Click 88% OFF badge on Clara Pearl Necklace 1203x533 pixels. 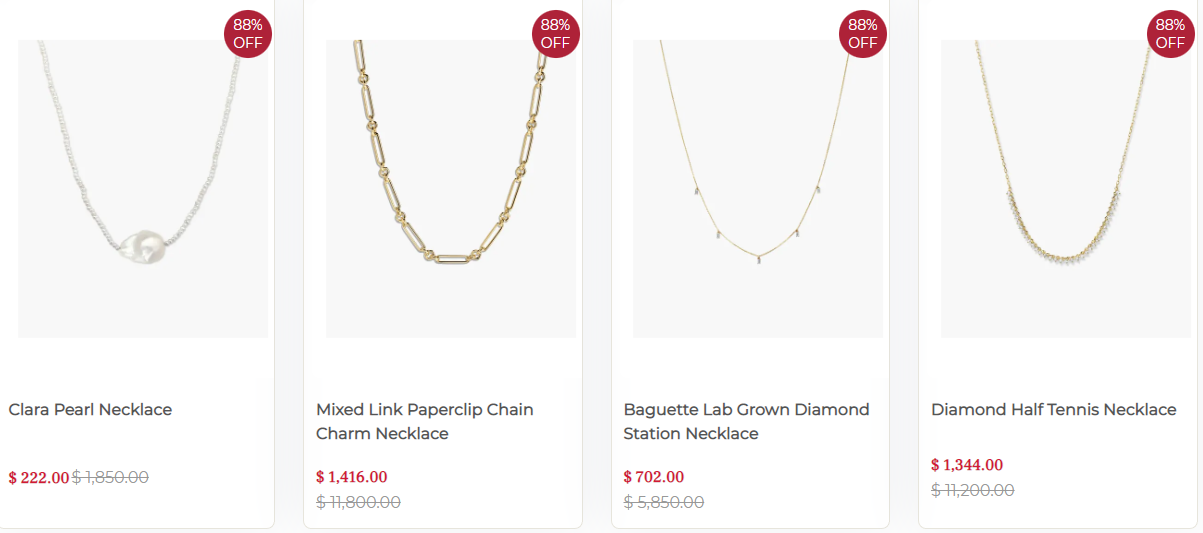point(247,34)
